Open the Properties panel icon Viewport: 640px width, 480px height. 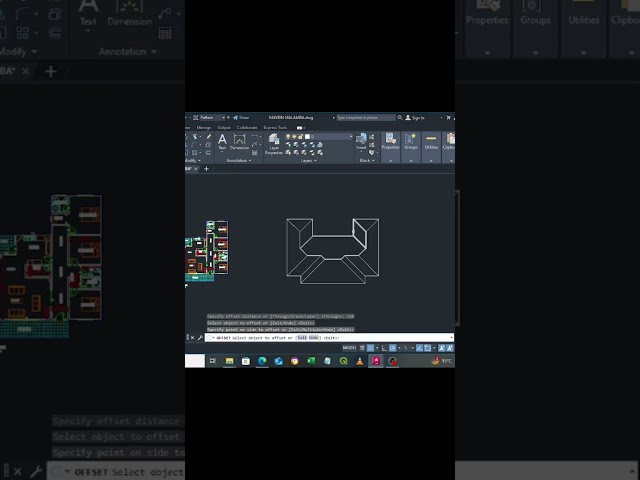pos(391,141)
